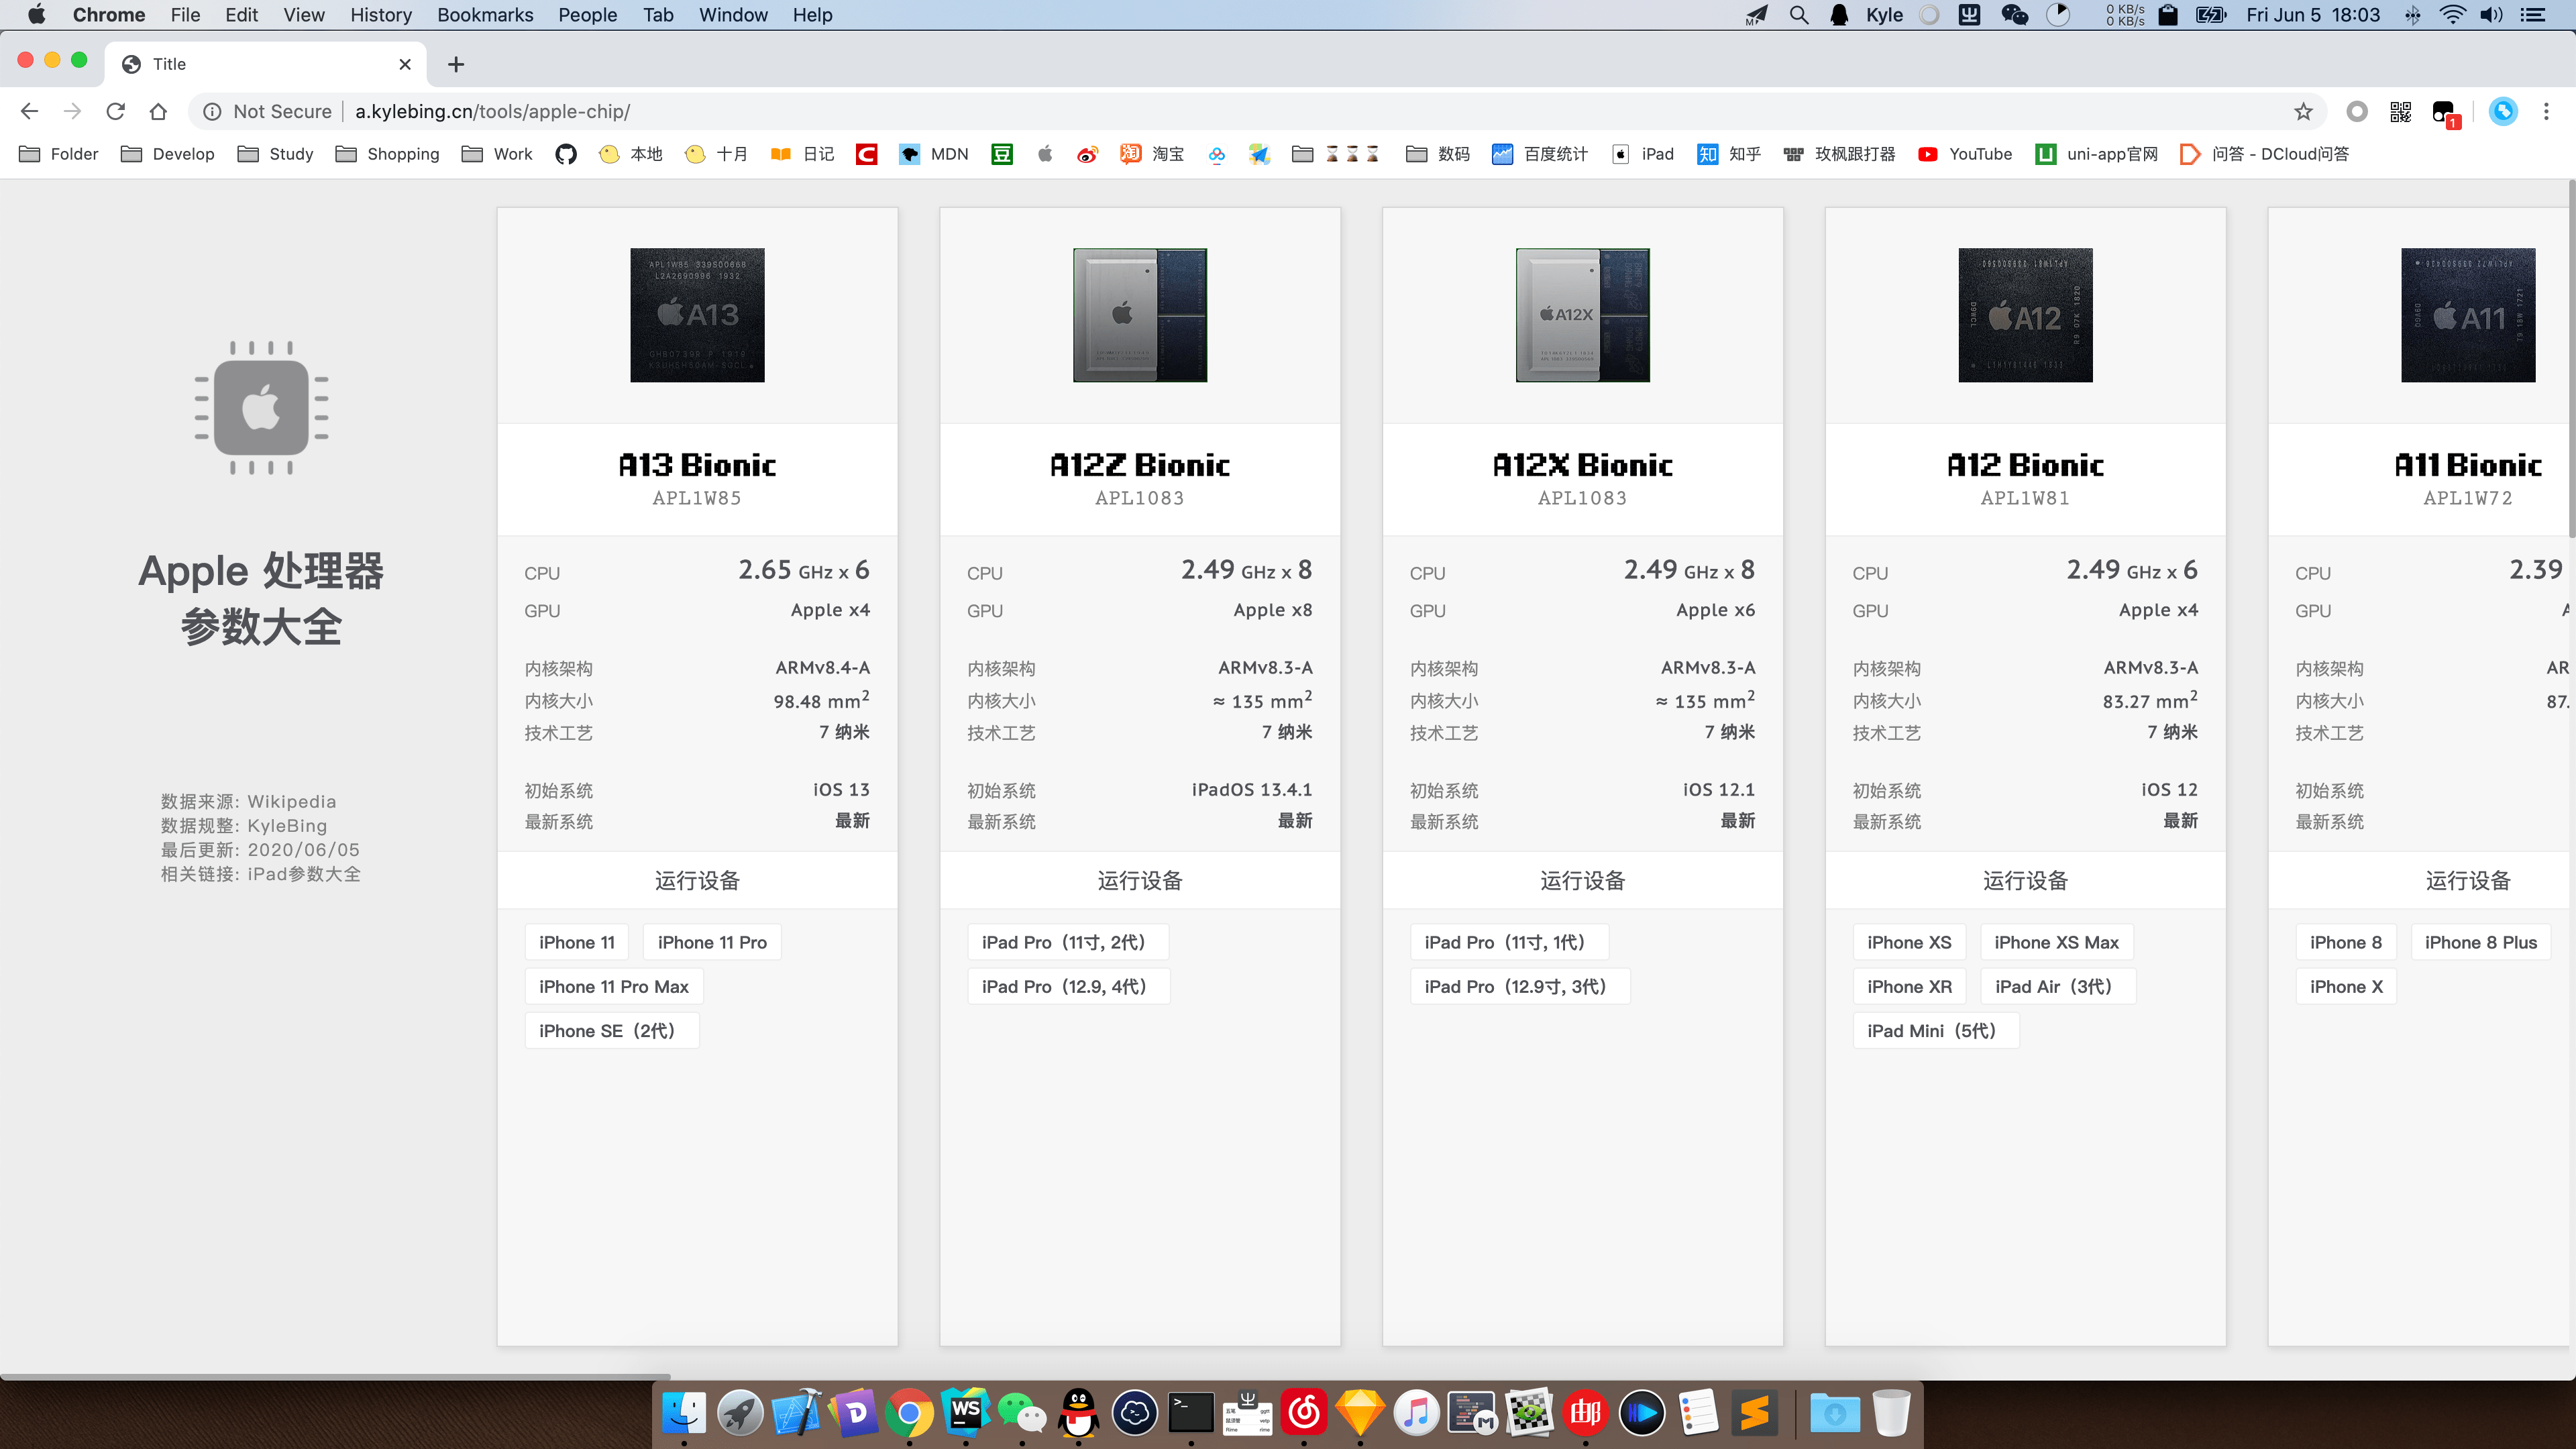Reload the current page
Viewport: 2576px width, 1449px height.
pyautogui.click(x=115, y=111)
